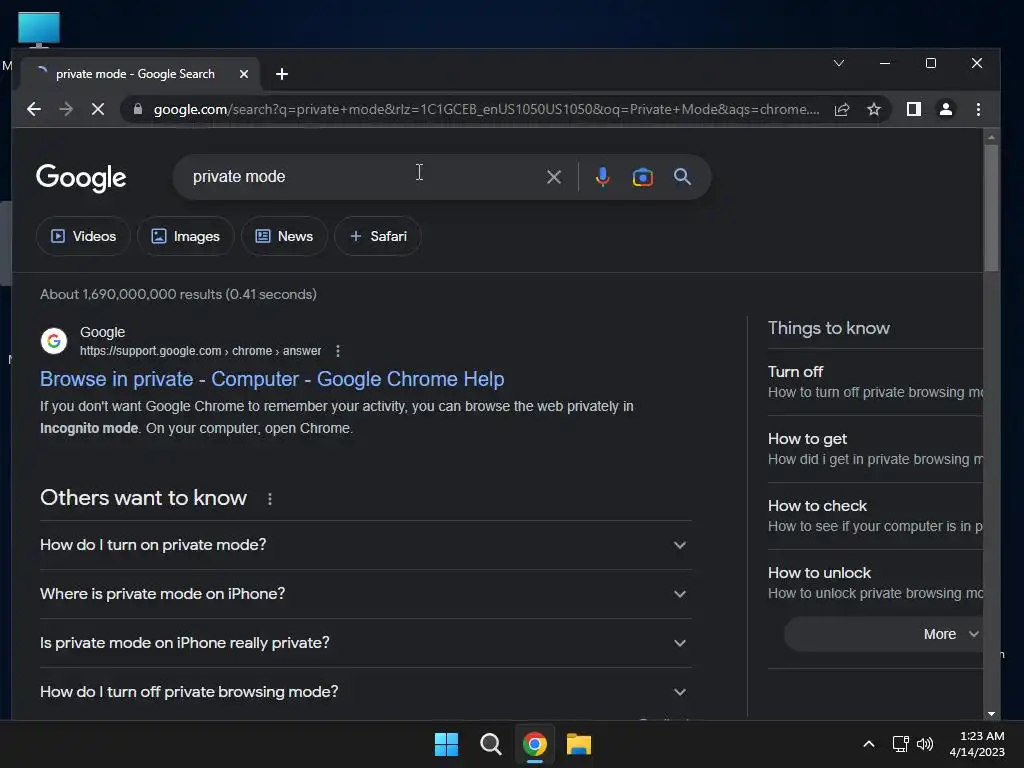Open the Chrome side panel icon
Screen dimensions: 1024x768
(914, 109)
